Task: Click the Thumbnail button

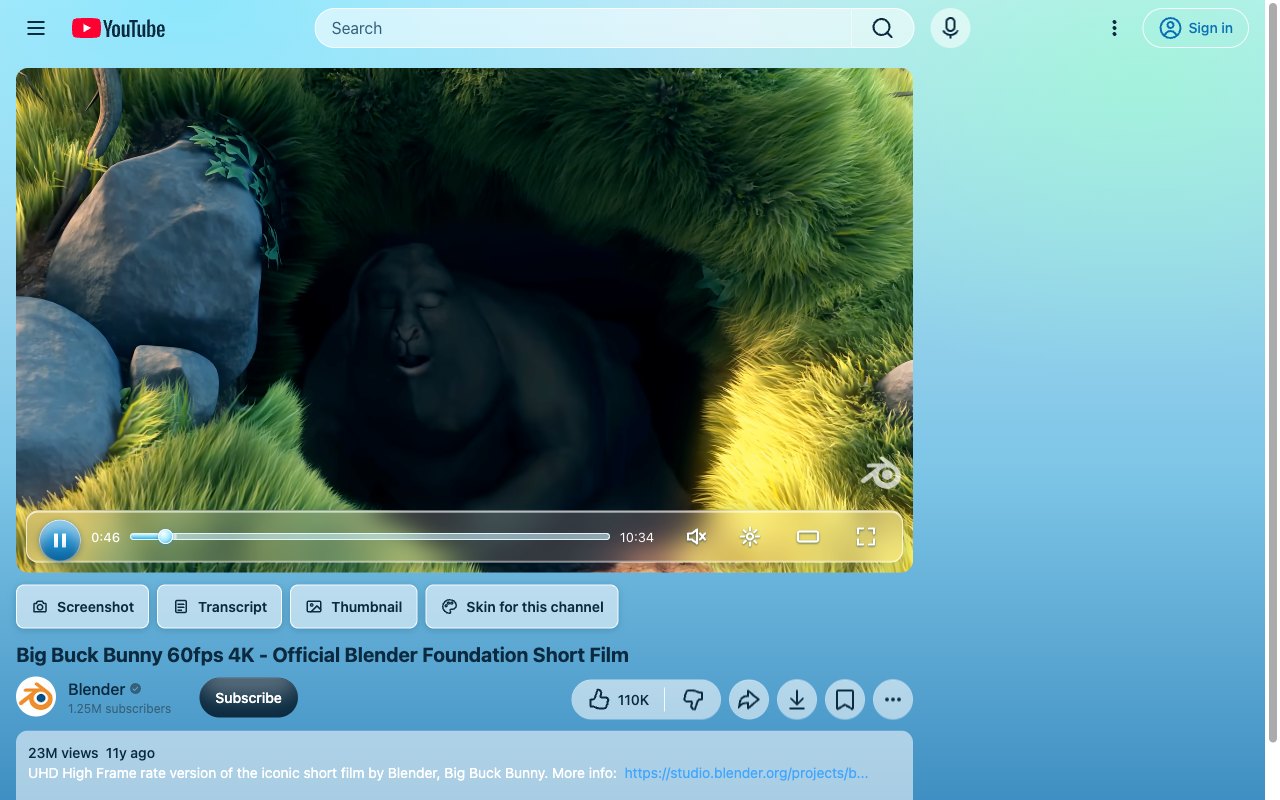Action: 354,607
